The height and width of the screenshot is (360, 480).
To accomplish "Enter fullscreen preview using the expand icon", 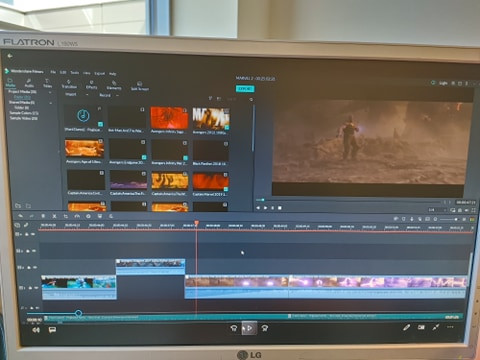I will coord(473,210).
